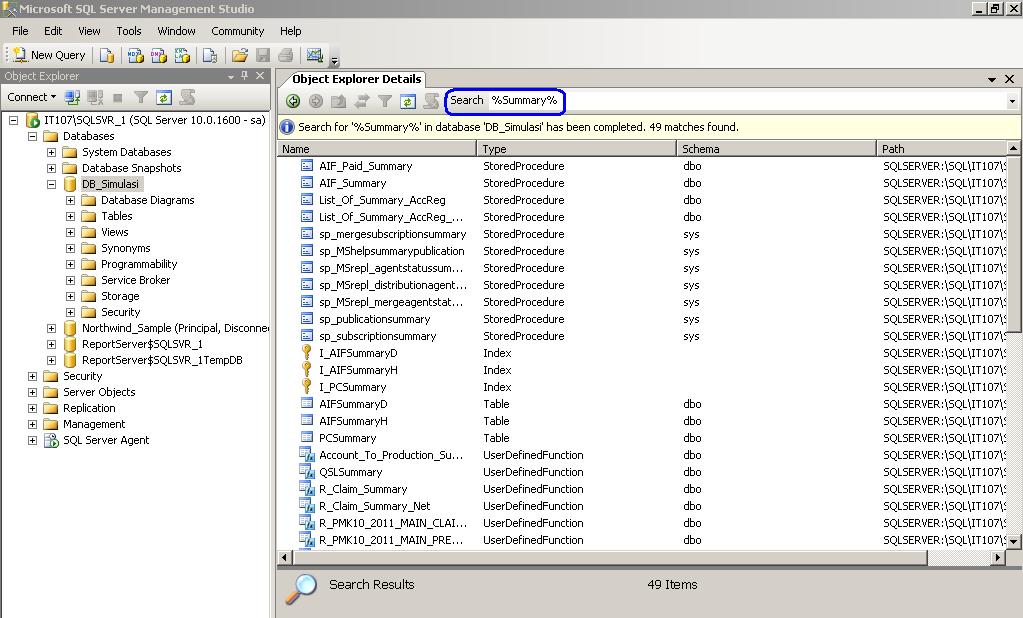This screenshot has height=618, width=1023.
Task: Click the Up folder icon in Details pane
Action: [x=339, y=101]
